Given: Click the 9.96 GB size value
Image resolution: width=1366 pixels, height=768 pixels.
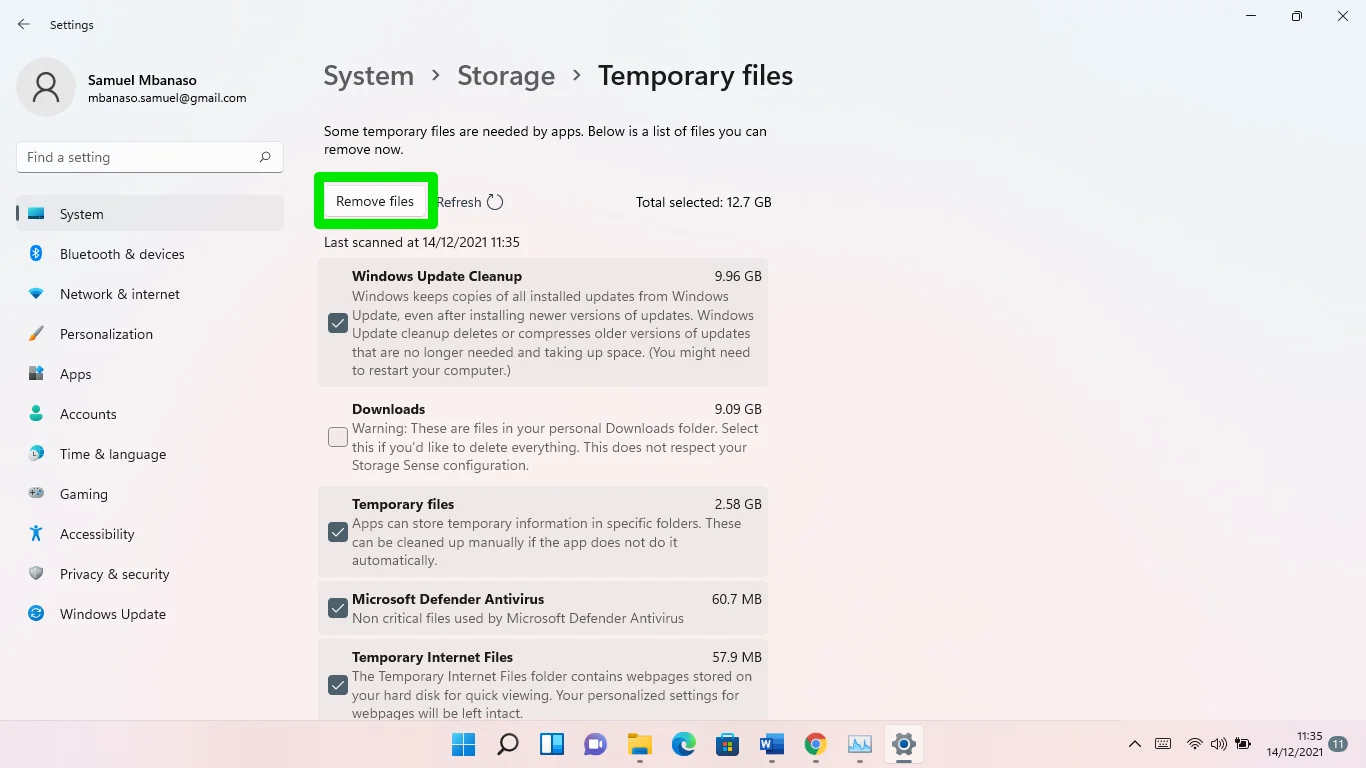Looking at the screenshot, I should point(738,276).
